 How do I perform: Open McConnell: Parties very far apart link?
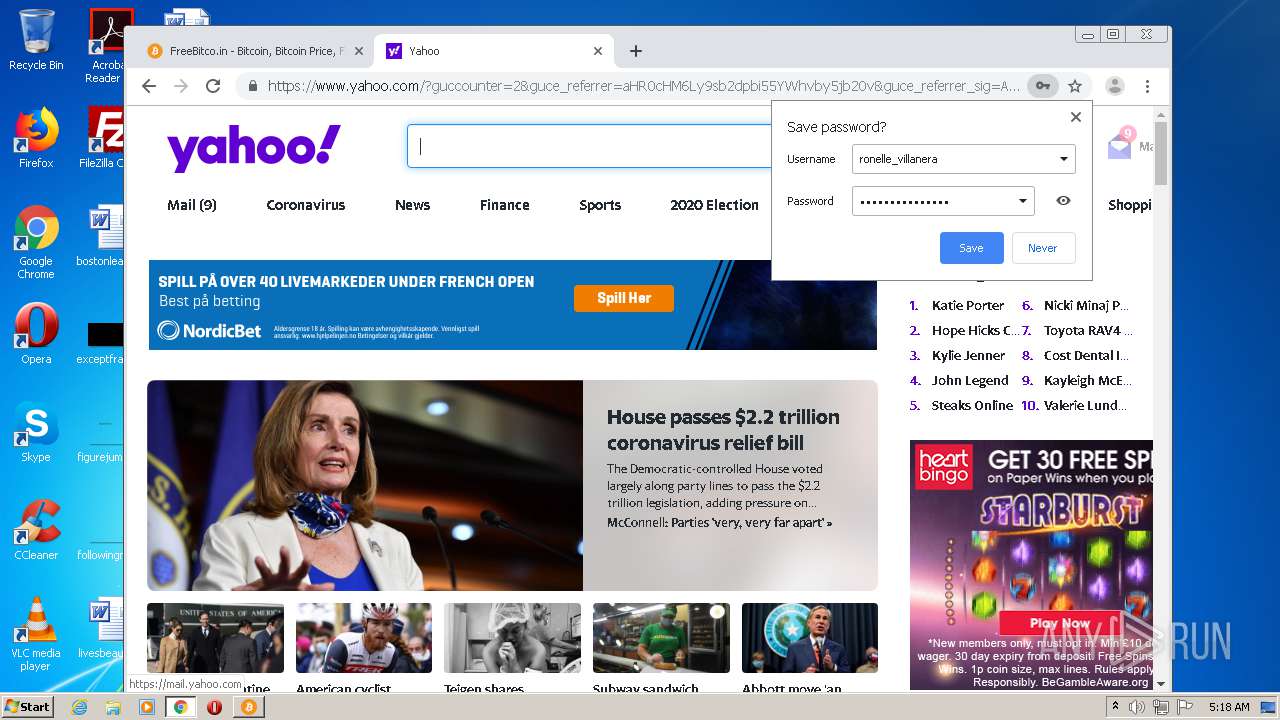pyautogui.click(x=719, y=523)
